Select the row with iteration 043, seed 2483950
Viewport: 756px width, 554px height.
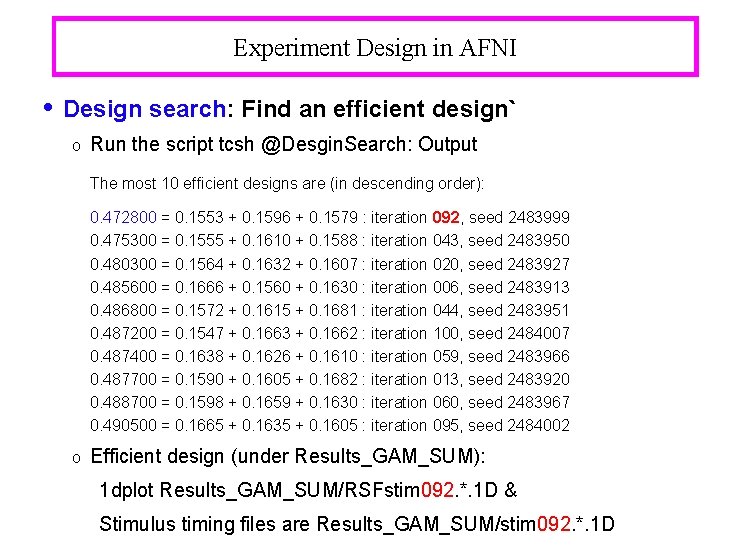coord(330,240)
